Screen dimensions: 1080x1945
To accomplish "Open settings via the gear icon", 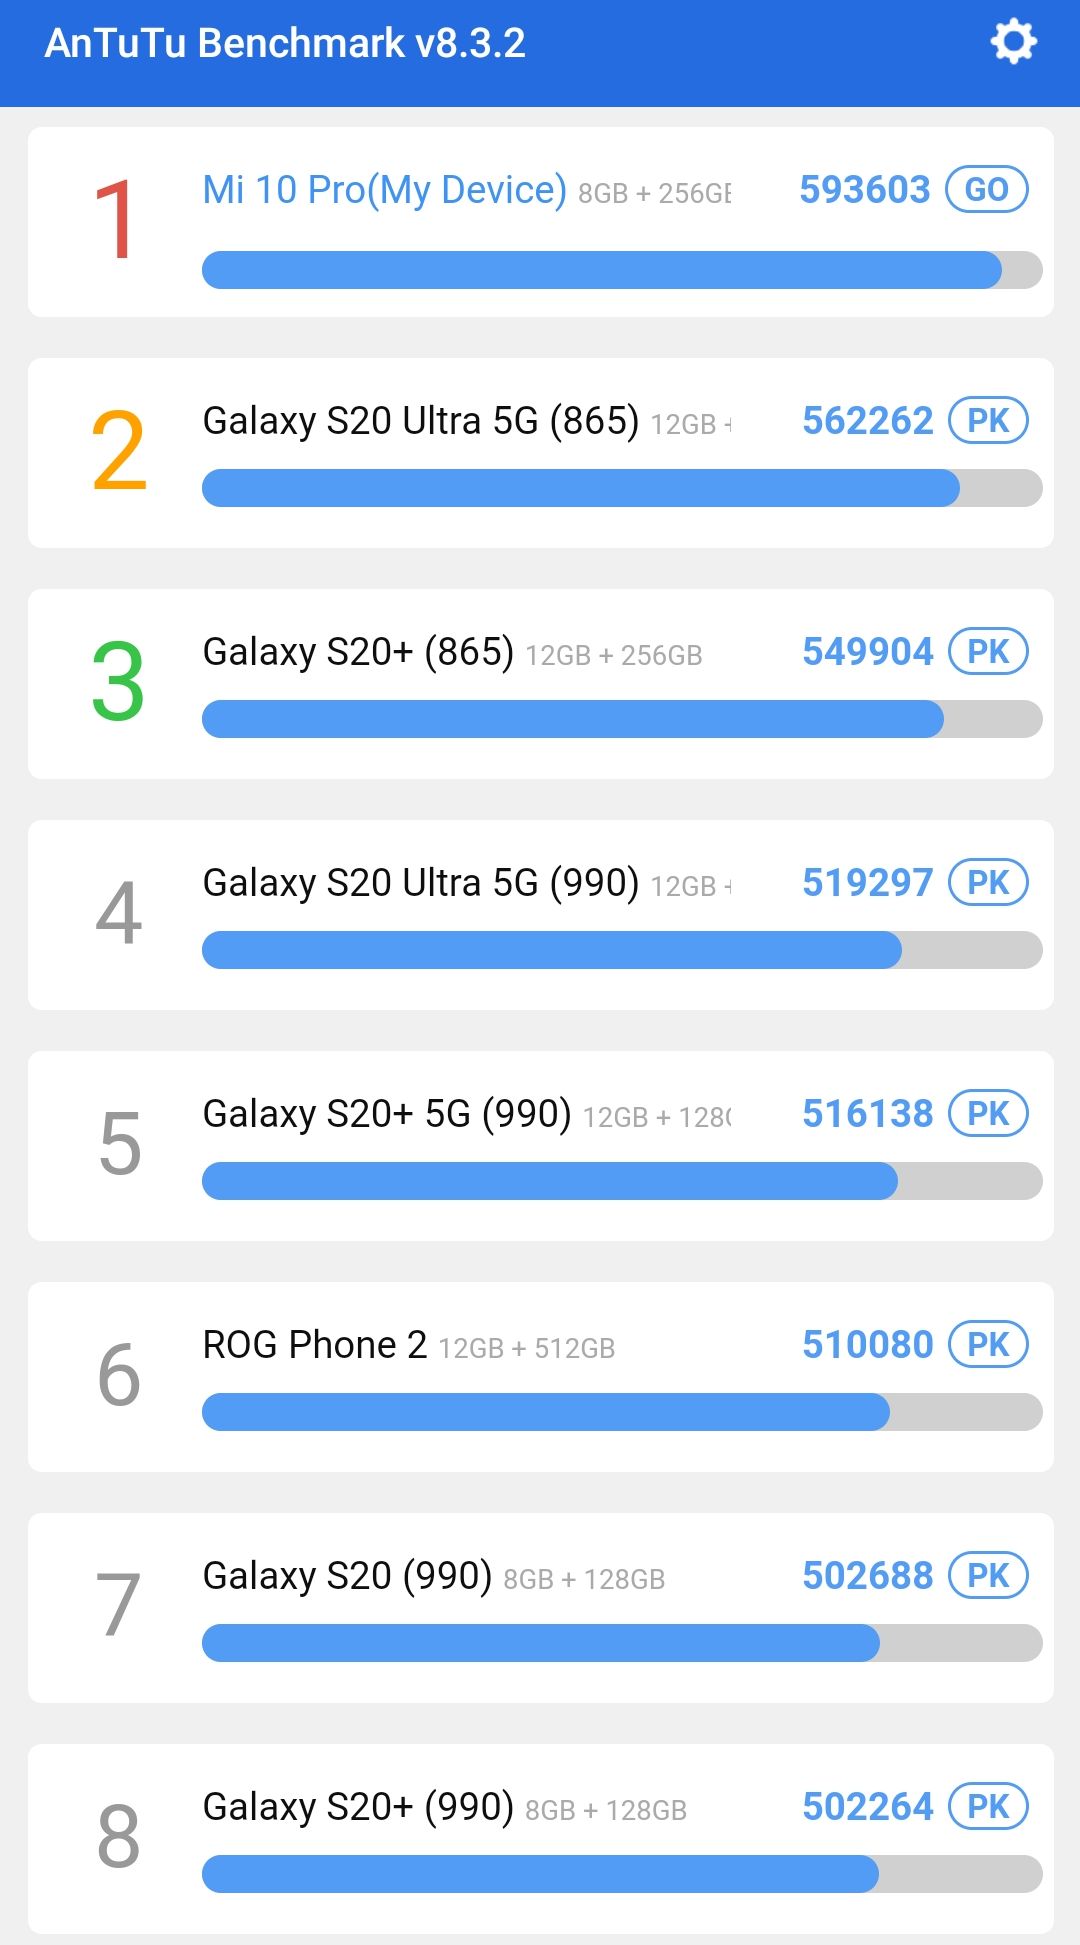I will tap(1013, 43).
